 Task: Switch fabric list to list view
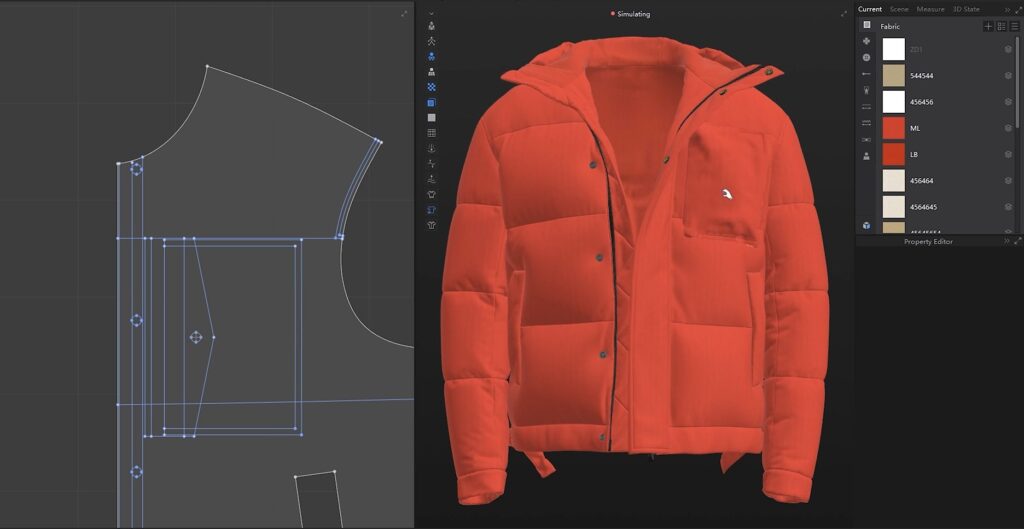pos(1013,26)
